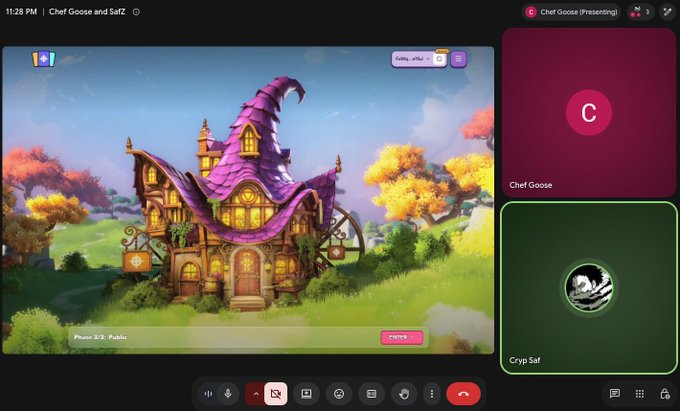This screenshot has width=680, height=411.
Task: Open host controls lock icon
Action: click(664, 394)
